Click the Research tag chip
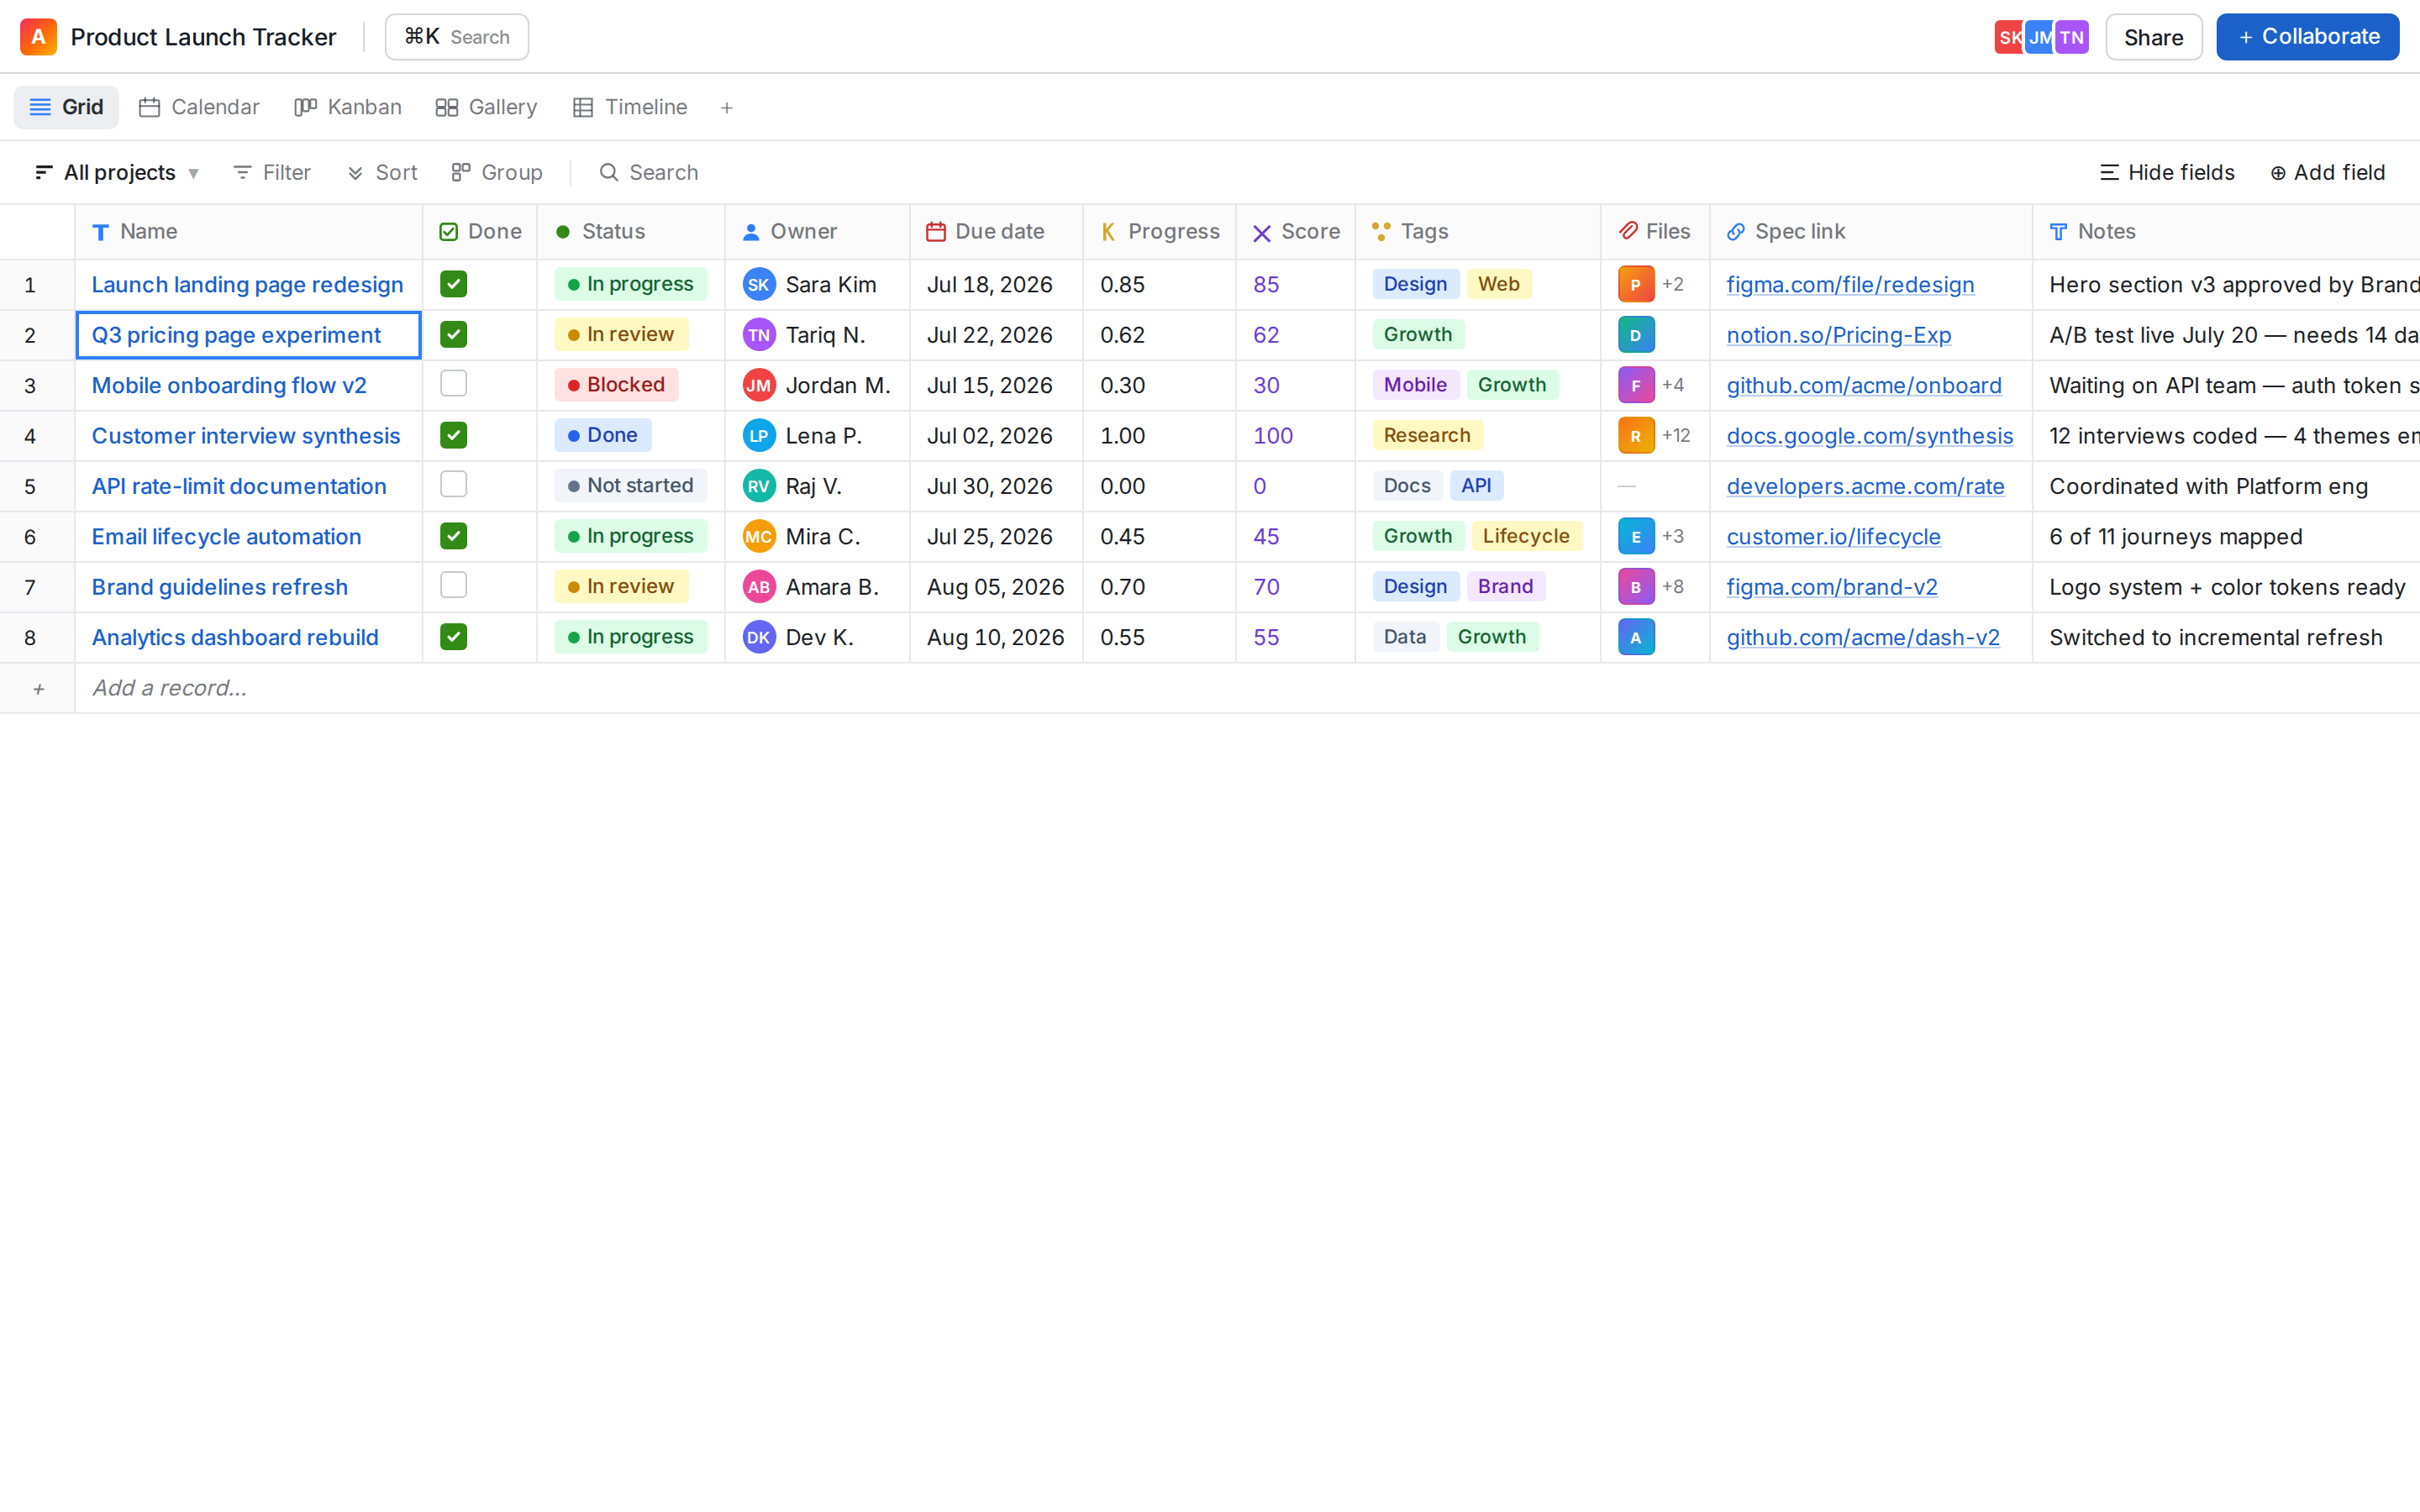 click(1427, 435)
